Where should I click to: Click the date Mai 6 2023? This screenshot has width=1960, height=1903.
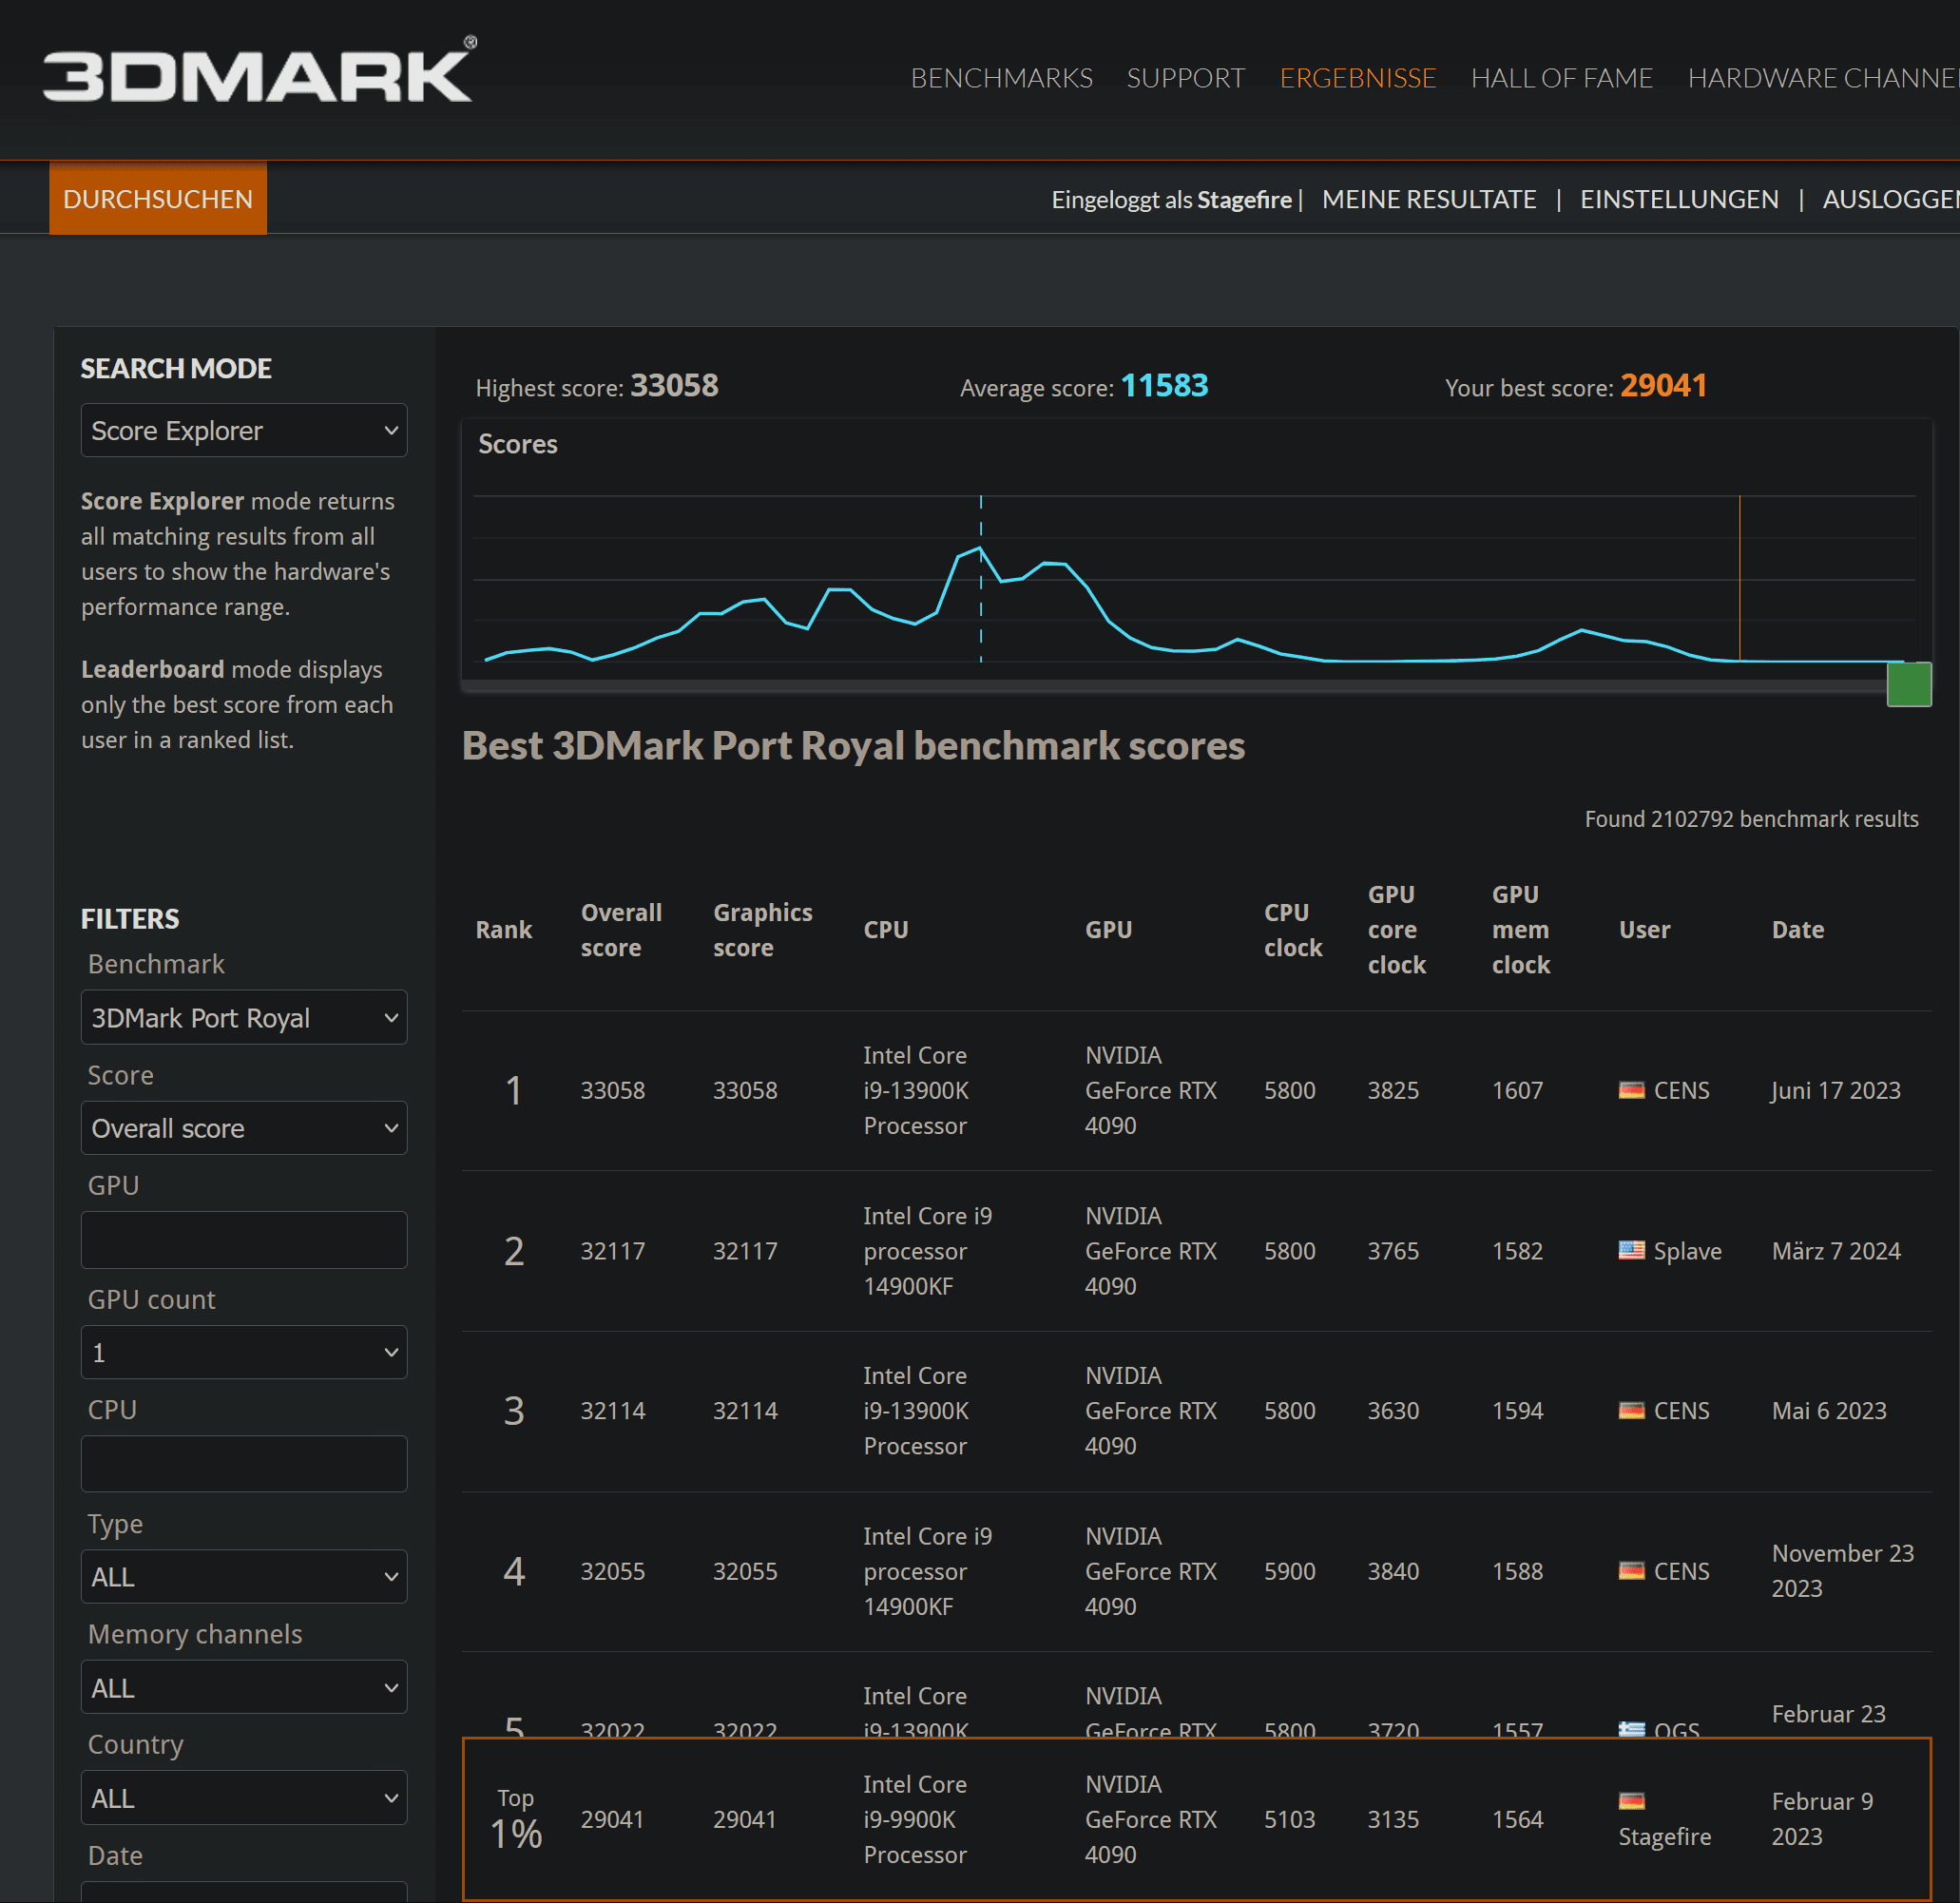tap(1828, 1410)
